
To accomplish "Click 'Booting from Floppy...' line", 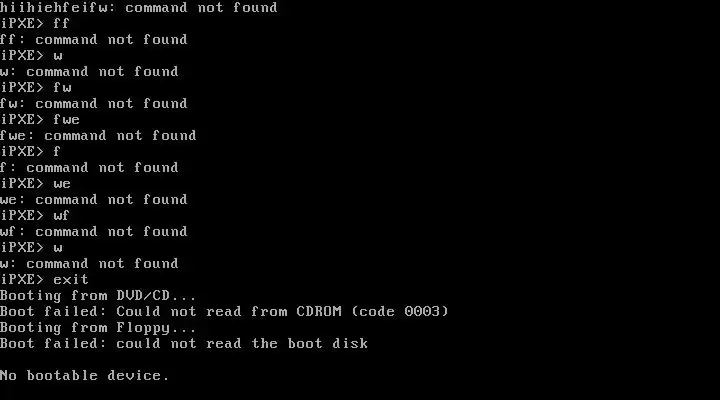I will click(x=98, y=327).
